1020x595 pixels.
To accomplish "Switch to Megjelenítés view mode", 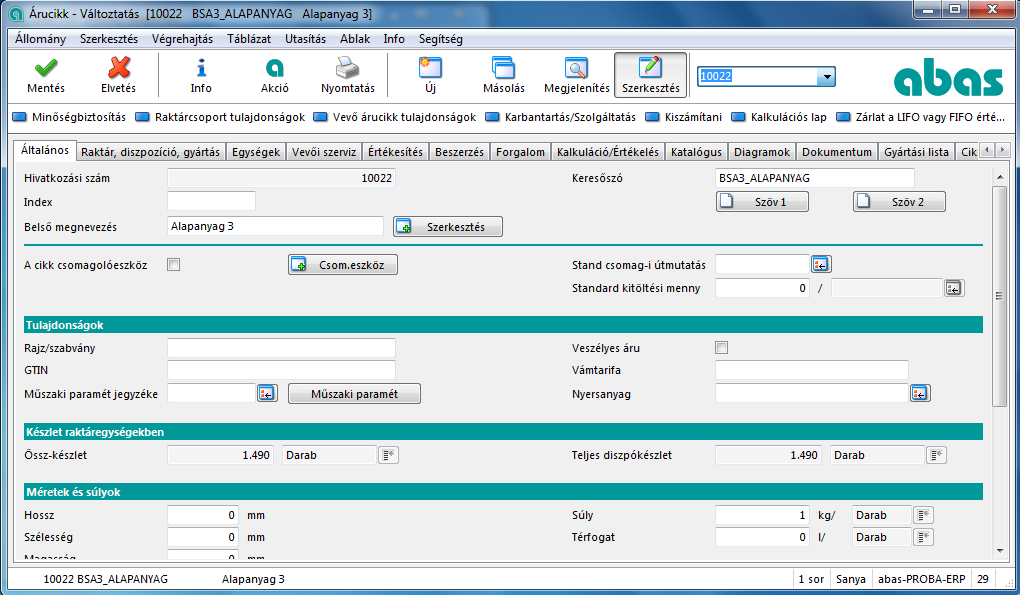I will click(x=576, y=75).
